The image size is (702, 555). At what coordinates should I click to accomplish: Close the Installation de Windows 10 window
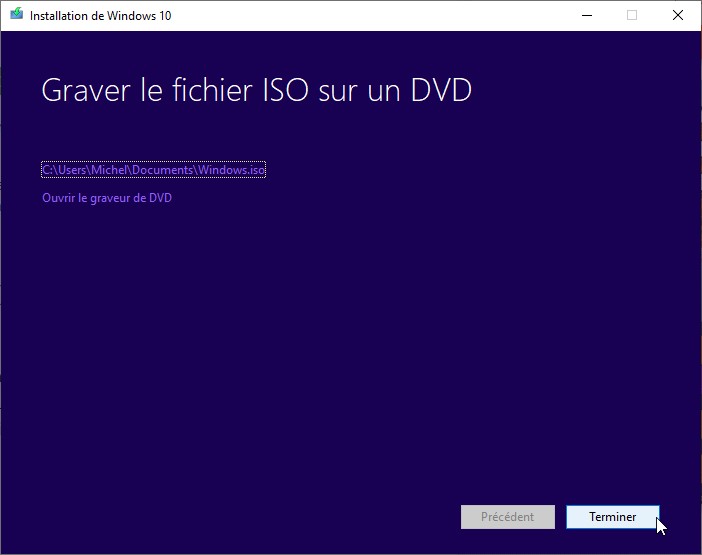point(678,15)
